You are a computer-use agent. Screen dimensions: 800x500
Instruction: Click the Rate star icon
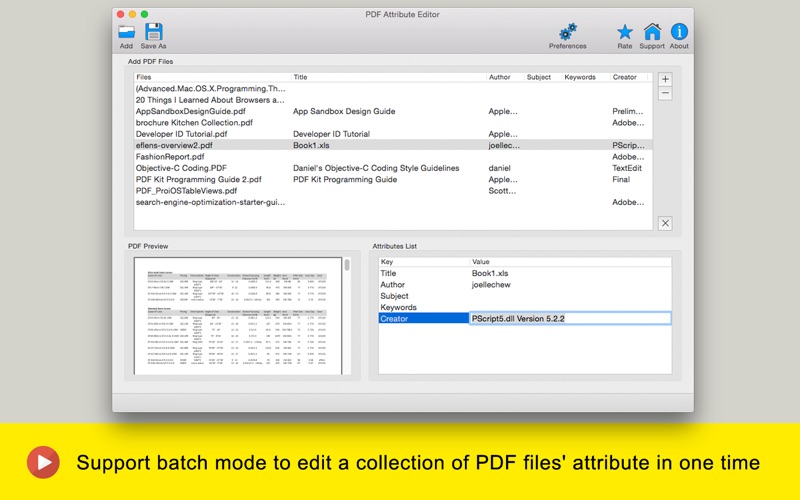(624, 32)
